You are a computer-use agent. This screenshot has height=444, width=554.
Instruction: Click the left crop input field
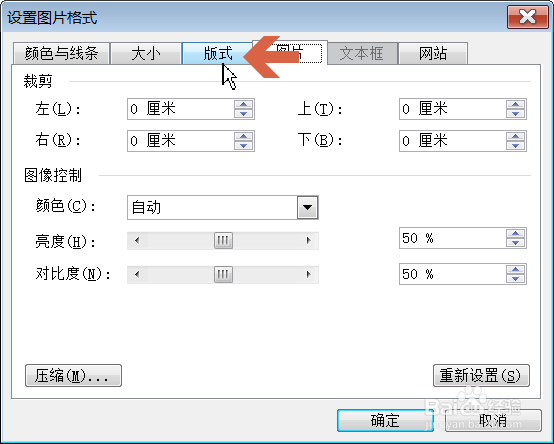[181, 109]
